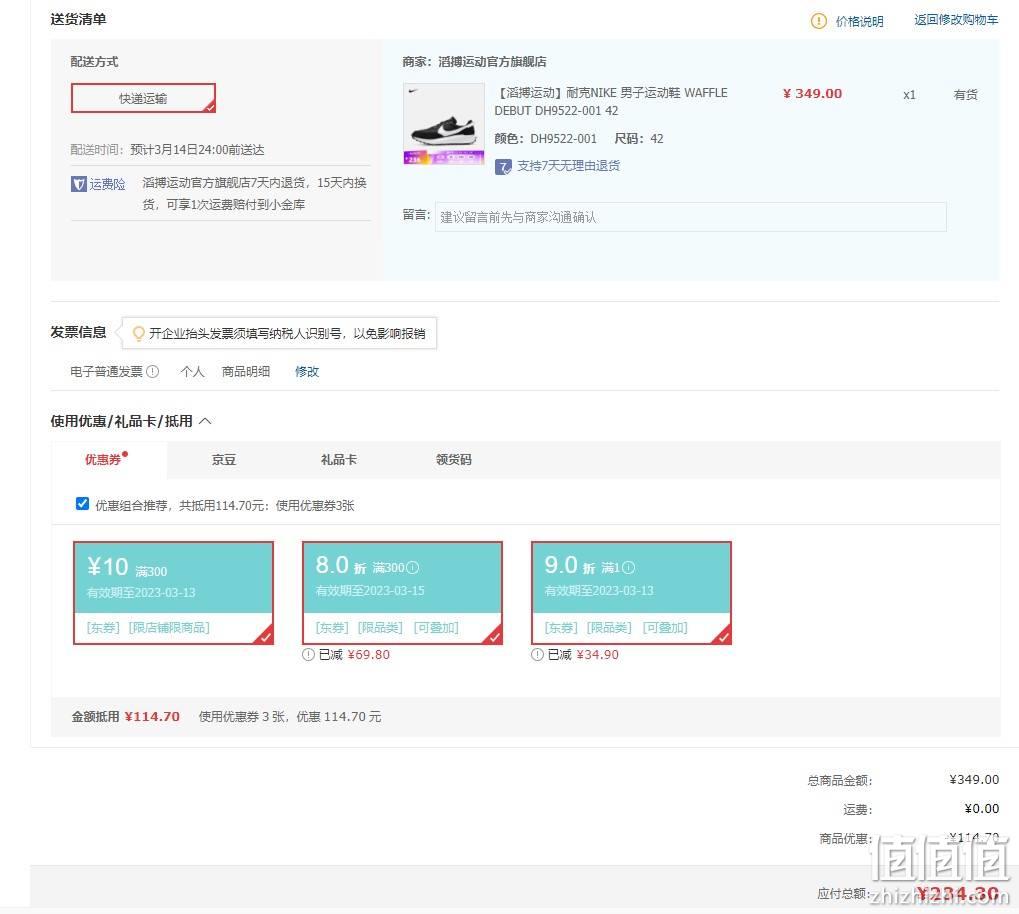The height and width of the screenshot is (914, 1019).
Task: Click info icon beside 已减 ¥69.80
Action: pyautogui.click(x=309, y=655)
